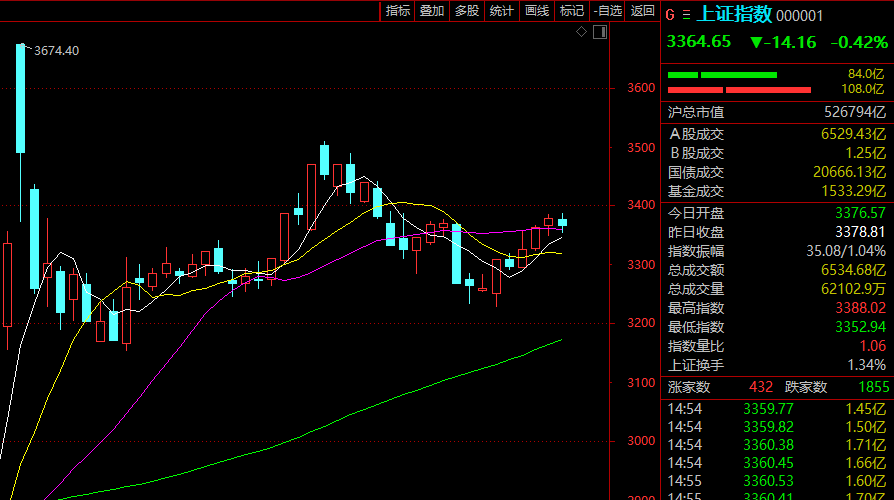The width and height of the screenshot is (894, 500).
Task: Click the green down-triangle change indicator
Action: tap(756, 42)
